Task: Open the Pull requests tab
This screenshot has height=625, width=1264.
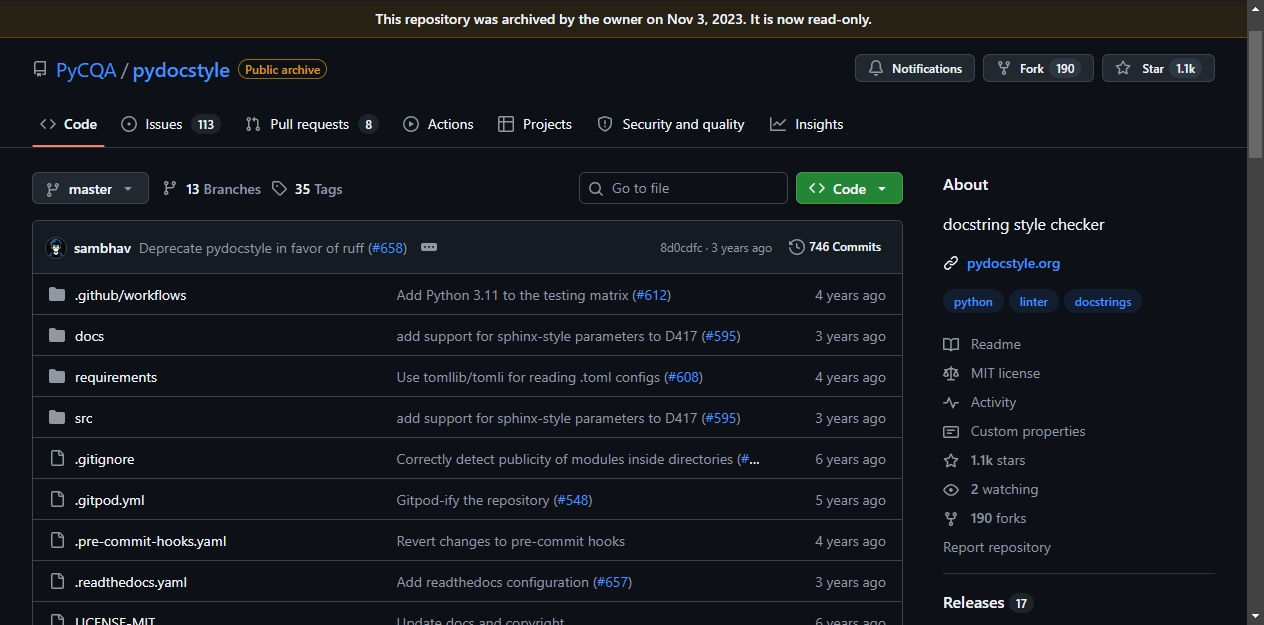Action: 312,124
